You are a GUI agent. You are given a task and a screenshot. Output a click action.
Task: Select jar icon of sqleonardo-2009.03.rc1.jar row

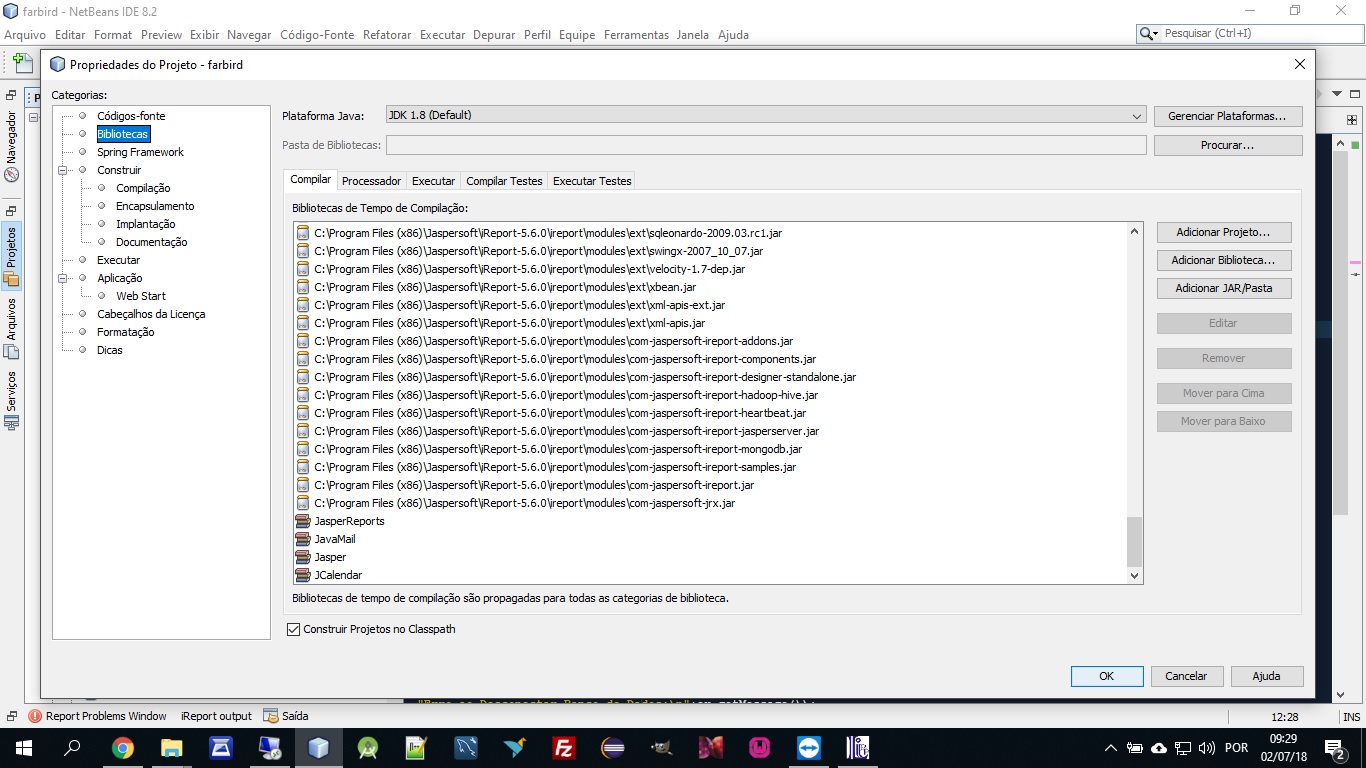coord(303,233)
